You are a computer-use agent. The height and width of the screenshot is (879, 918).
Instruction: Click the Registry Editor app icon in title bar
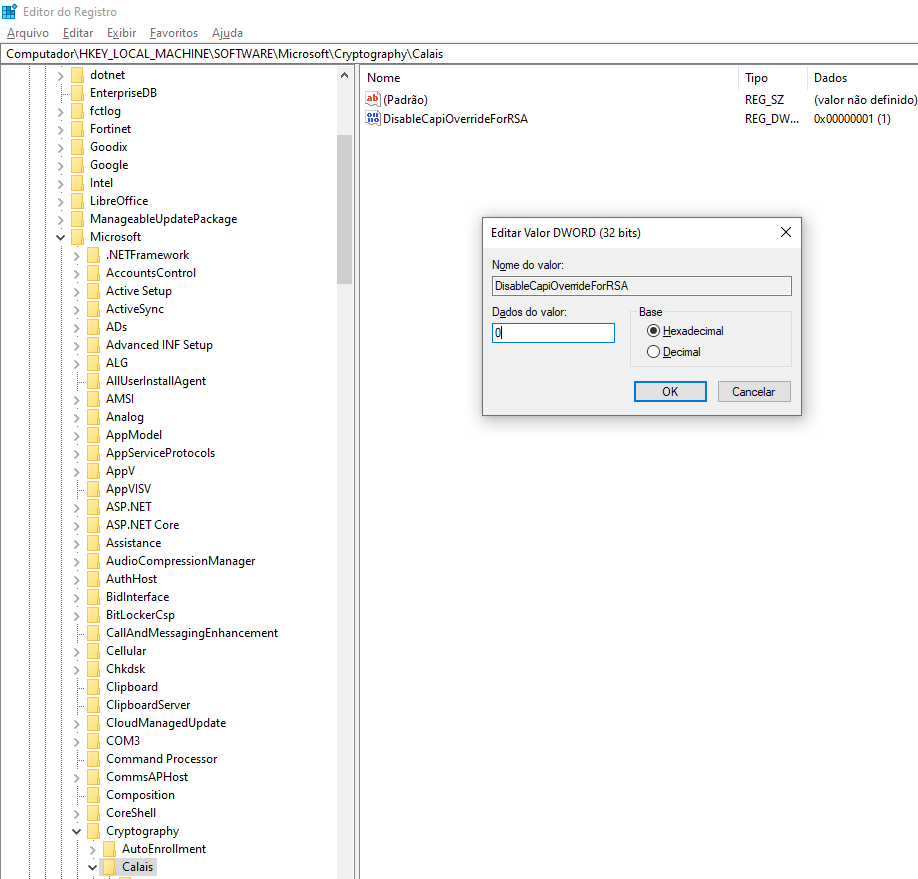(9, 11)
